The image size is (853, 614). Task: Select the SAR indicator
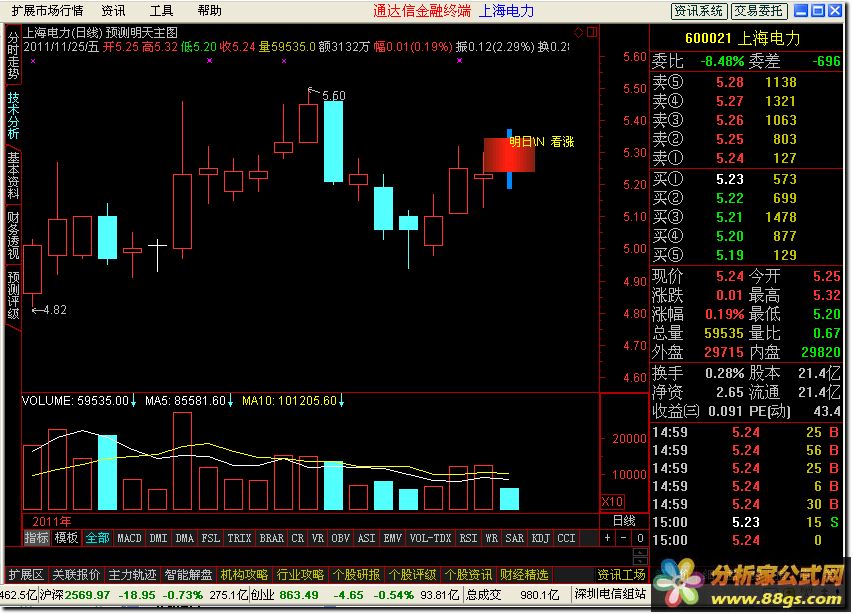tap(514, 538)
